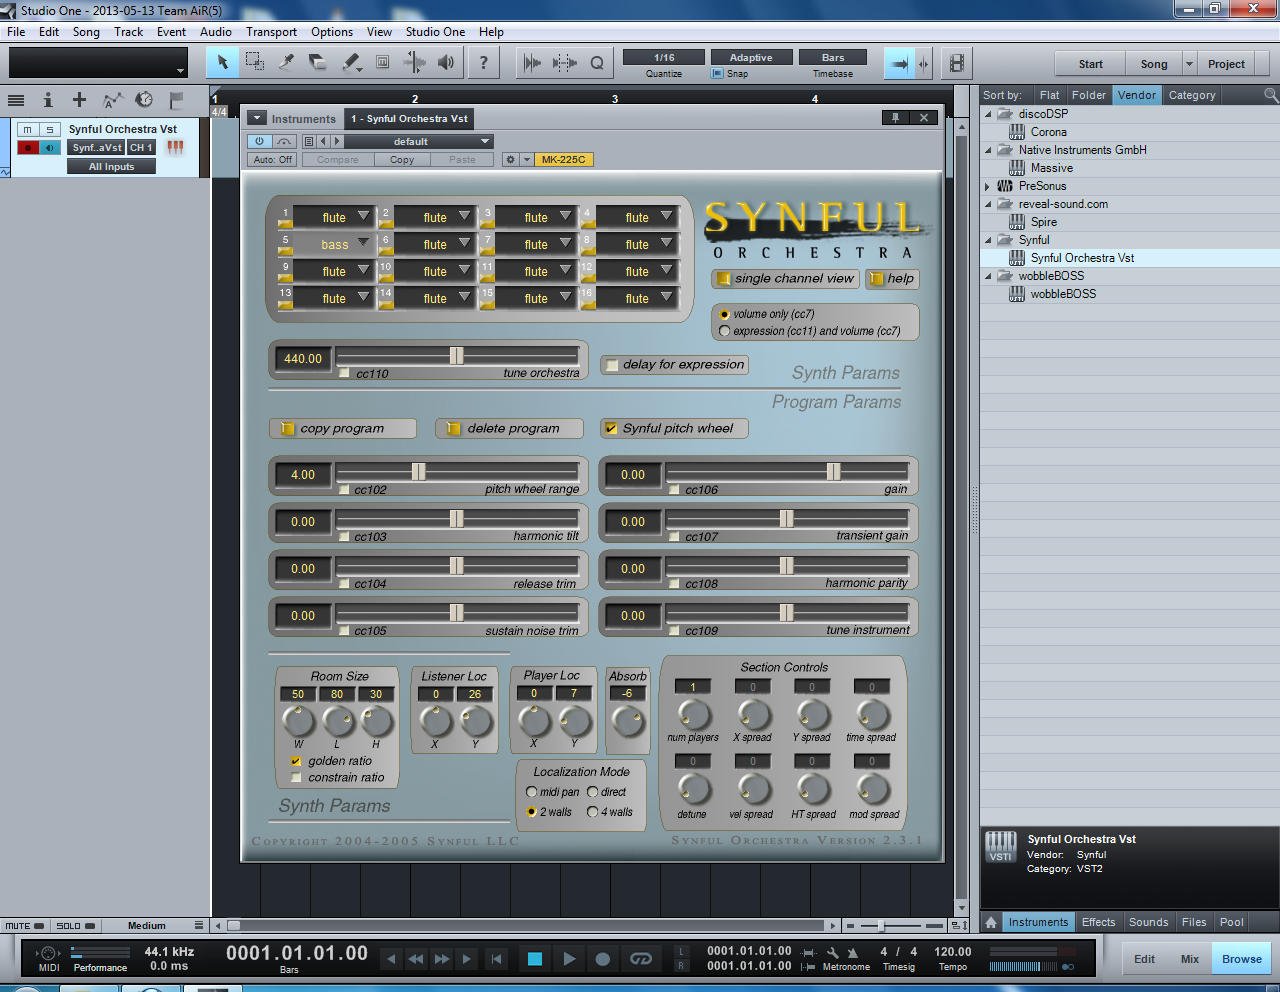Viewport: 1280px width, 992px height.
Task: Open the Song page dropdown arrow
Action: pyautogui.click(x=1189, y=64)
